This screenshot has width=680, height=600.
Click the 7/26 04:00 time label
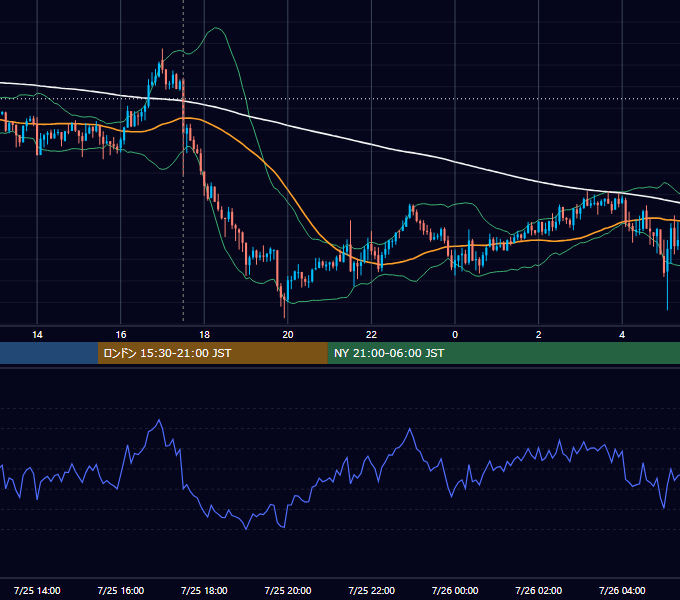click(622, 590)
